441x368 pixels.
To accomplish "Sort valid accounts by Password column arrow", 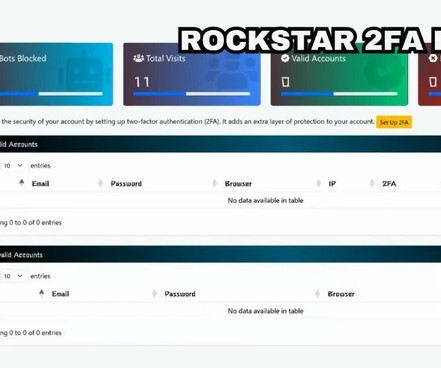I will [x=100, y=183].
